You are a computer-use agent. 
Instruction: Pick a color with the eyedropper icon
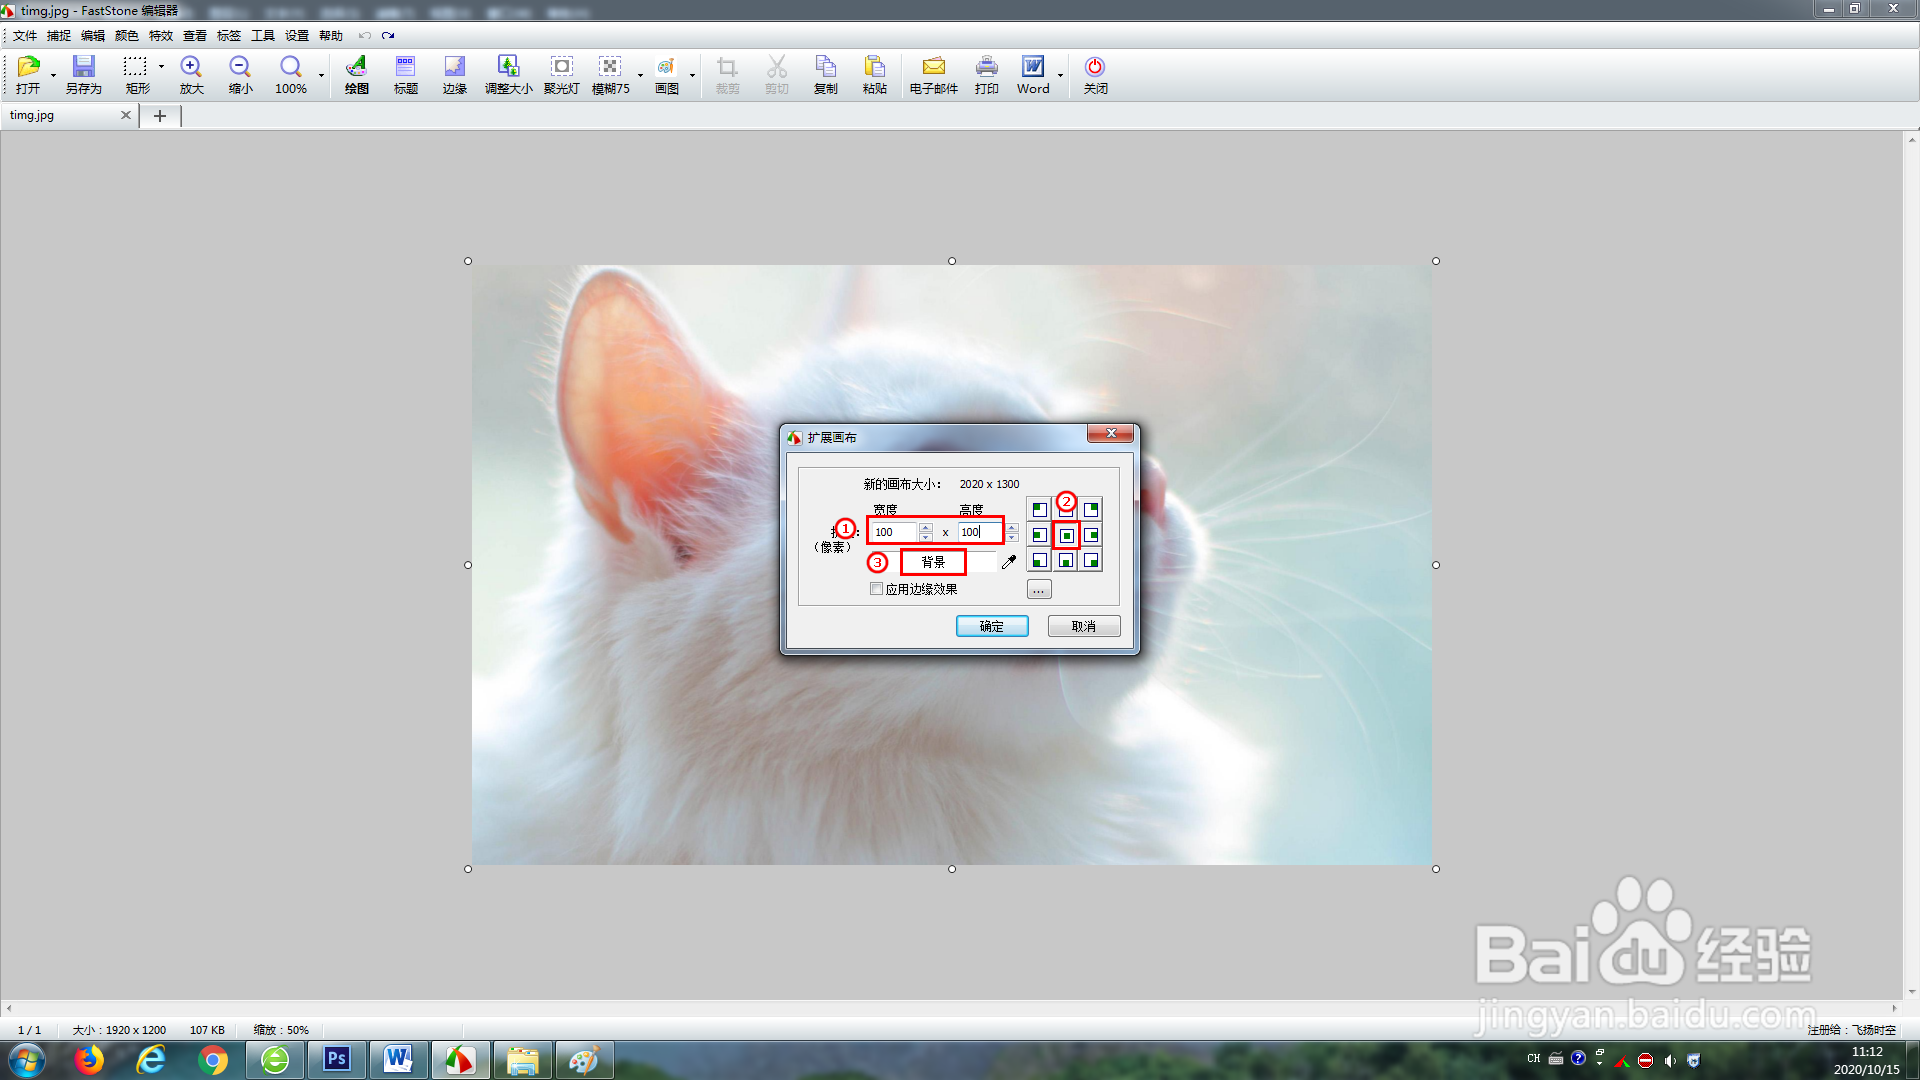(x=1009, y=562)
